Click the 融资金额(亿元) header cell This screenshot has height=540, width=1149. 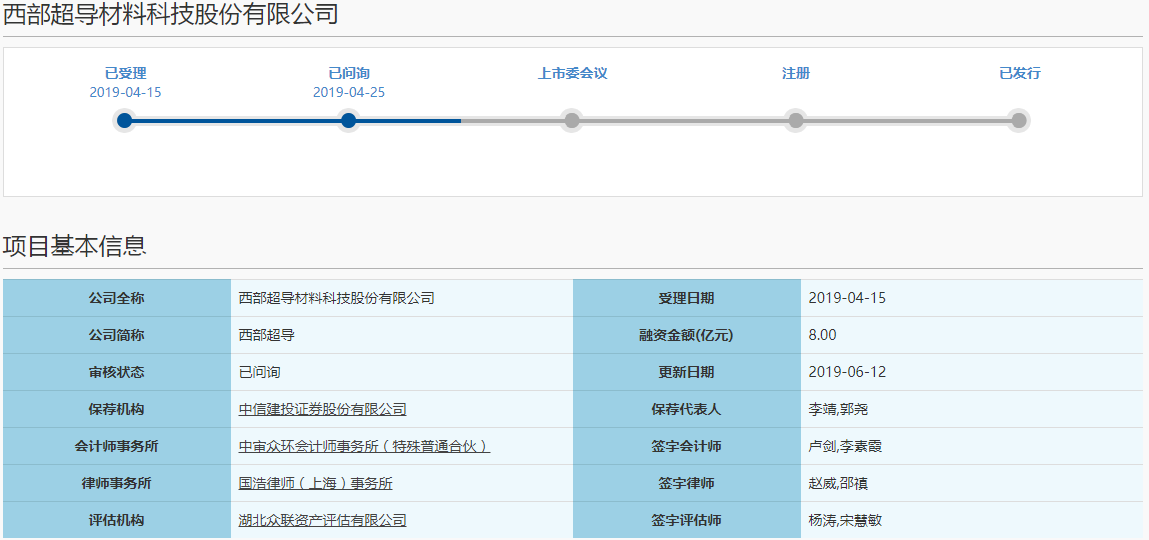(687, 336)
